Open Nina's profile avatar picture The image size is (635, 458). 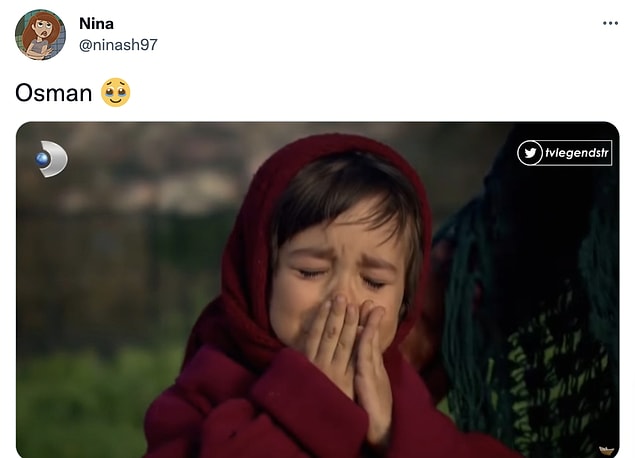coord(40,35)
